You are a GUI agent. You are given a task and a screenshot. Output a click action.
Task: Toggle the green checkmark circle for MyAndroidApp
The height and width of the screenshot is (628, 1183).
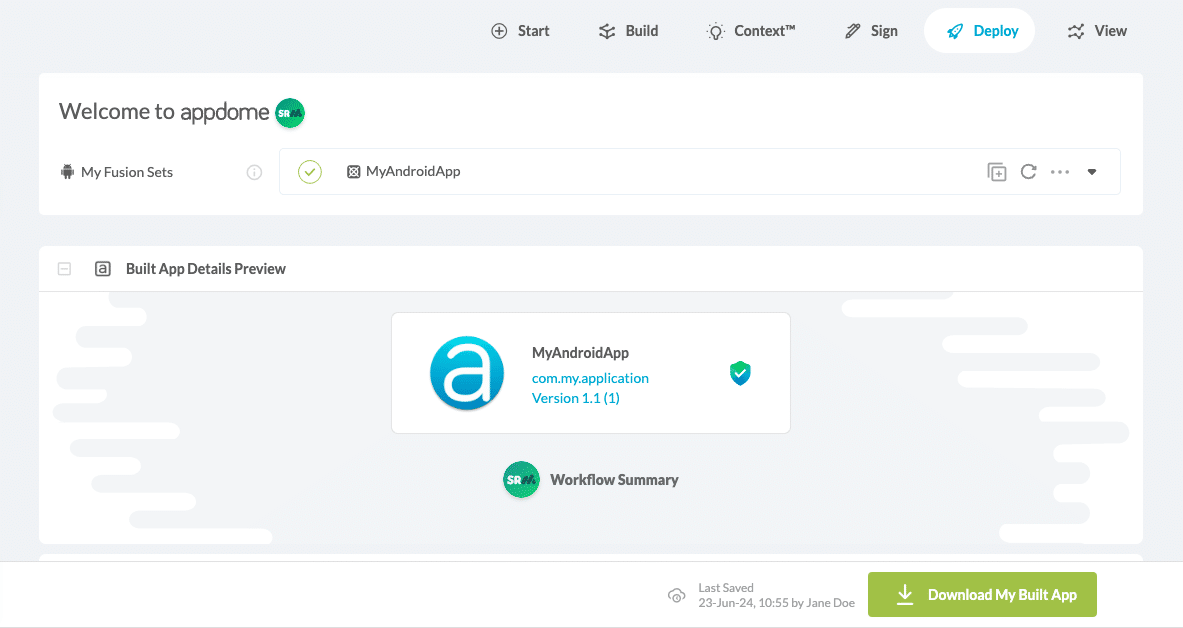(x=310, y=172)
